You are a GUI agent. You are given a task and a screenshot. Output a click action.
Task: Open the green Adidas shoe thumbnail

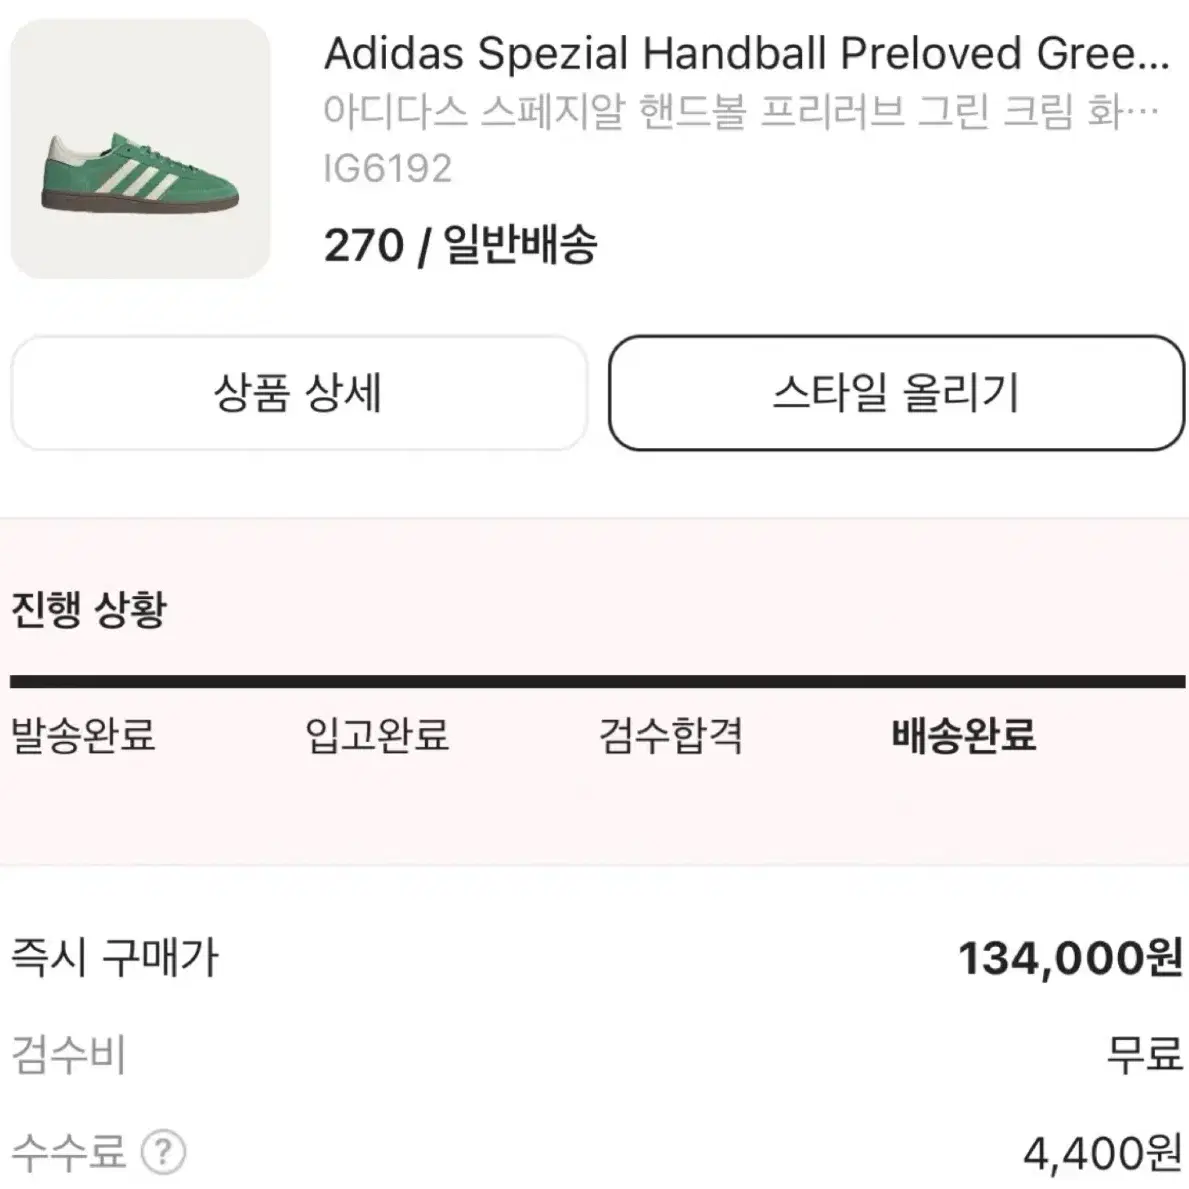[140, 149]
